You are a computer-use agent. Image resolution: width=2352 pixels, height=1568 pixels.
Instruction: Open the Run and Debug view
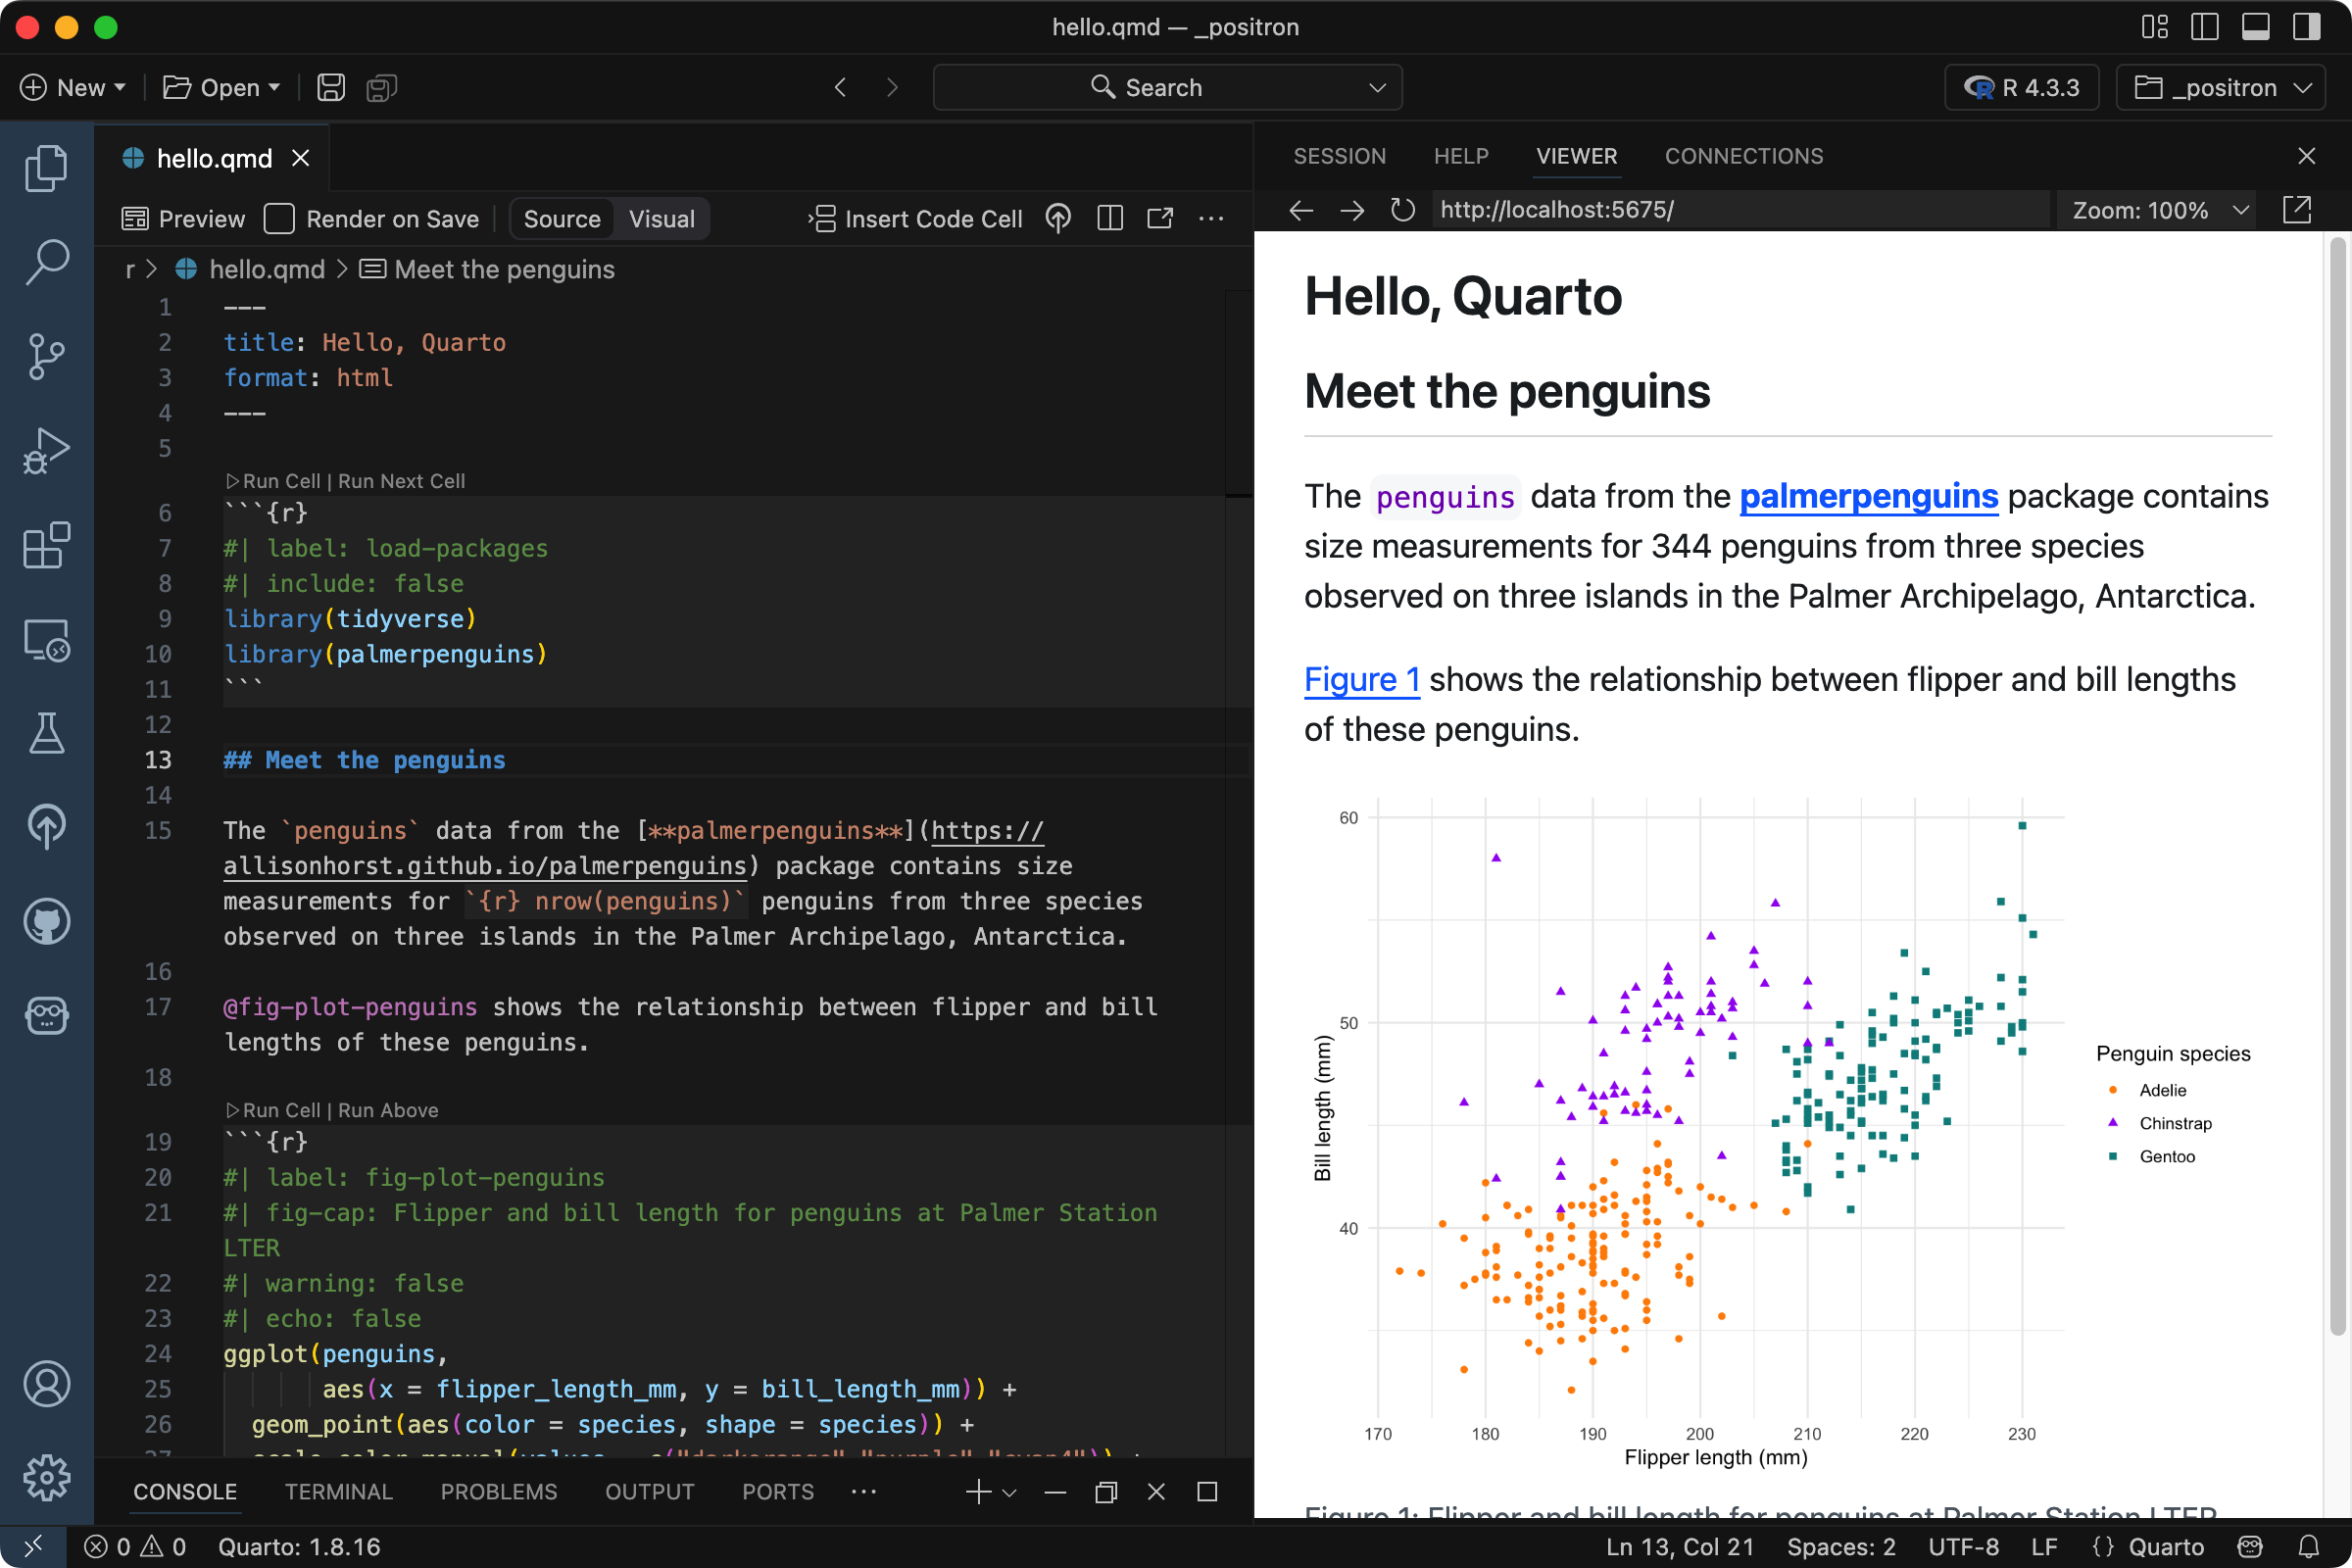(x=46, y=451)
